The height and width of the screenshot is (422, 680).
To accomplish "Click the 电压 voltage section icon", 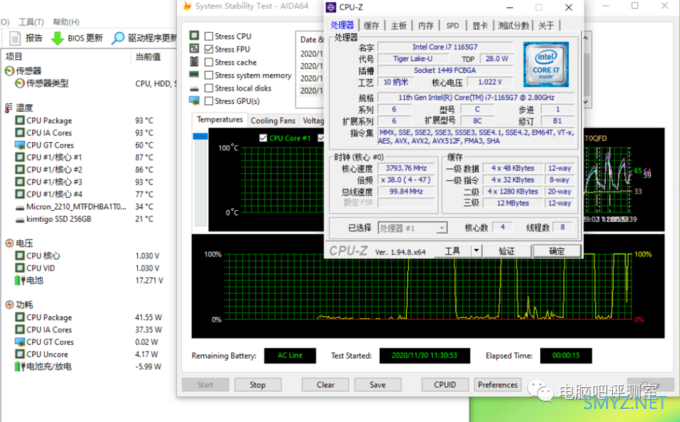I will [9, 243].
